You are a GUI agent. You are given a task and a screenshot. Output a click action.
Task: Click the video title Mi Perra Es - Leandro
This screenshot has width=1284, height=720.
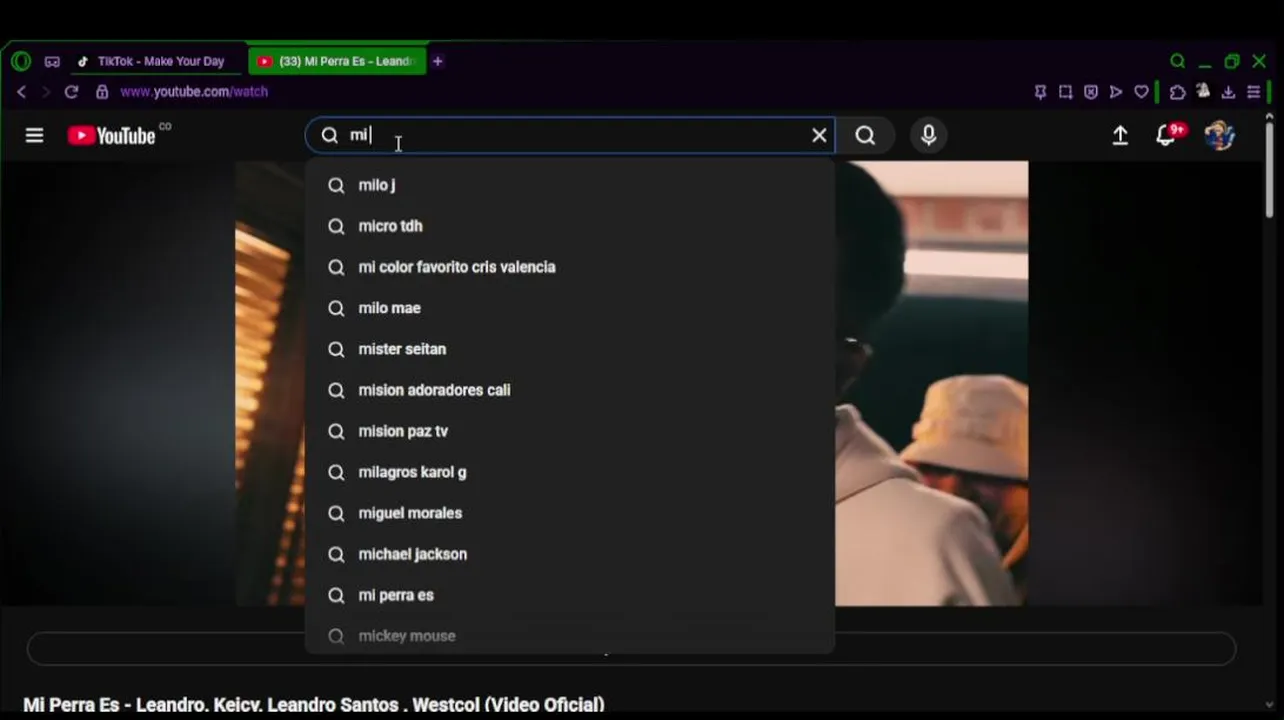point(314,705)
